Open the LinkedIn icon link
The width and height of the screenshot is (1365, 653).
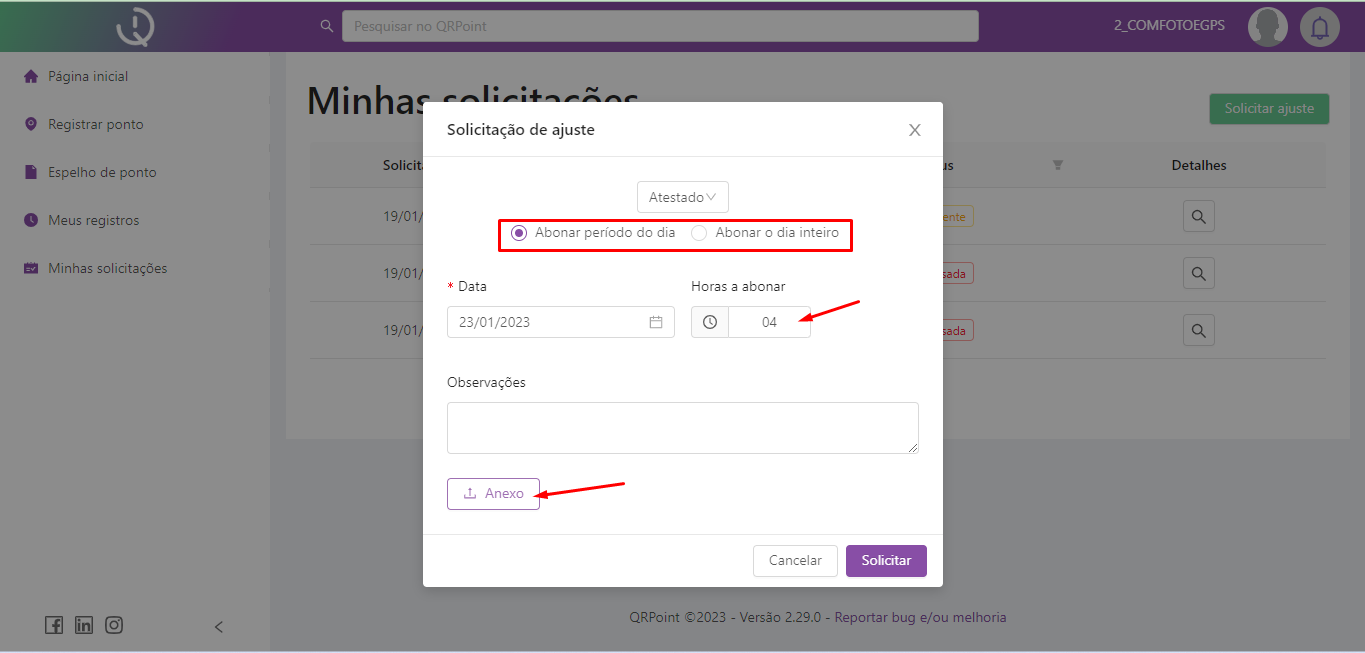[x=84, y=625]
